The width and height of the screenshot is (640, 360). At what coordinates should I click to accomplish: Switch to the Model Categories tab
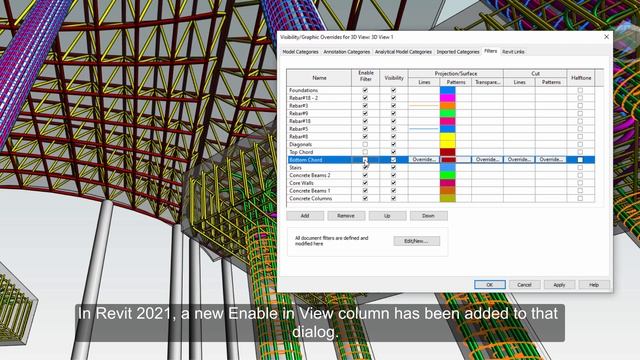300,52
